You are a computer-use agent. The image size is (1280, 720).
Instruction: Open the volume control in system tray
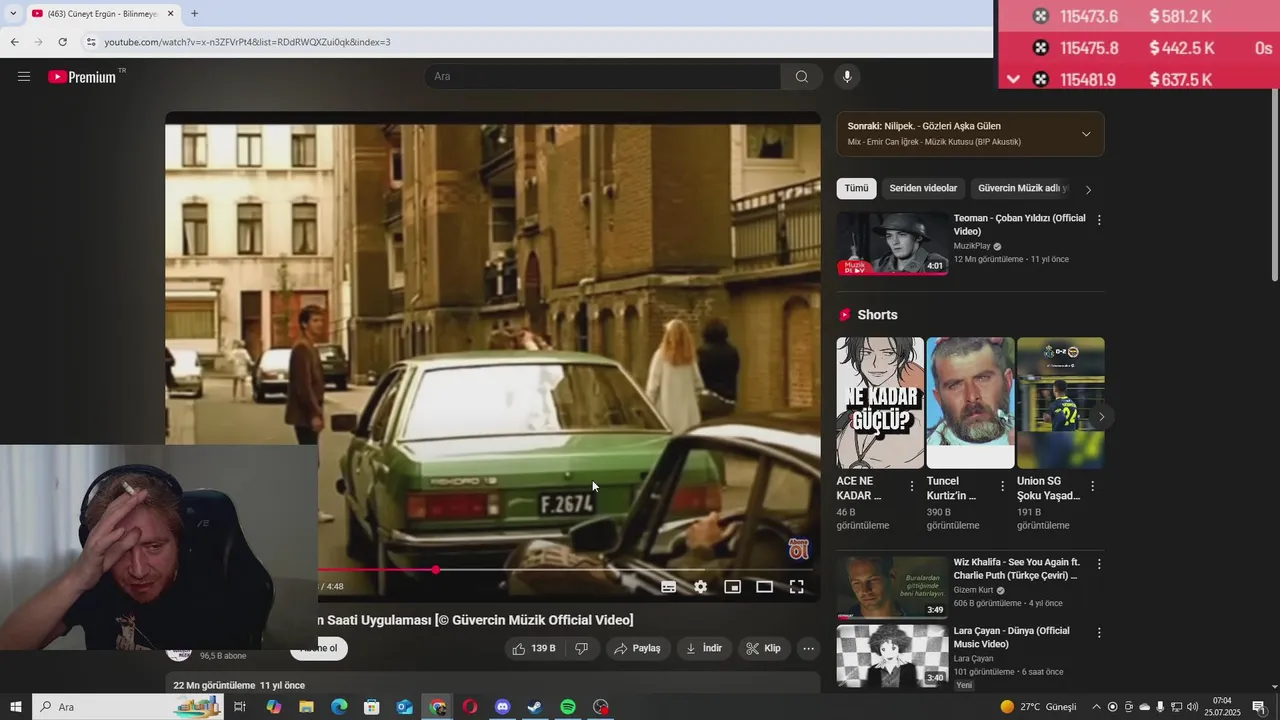click(1192, 707)
